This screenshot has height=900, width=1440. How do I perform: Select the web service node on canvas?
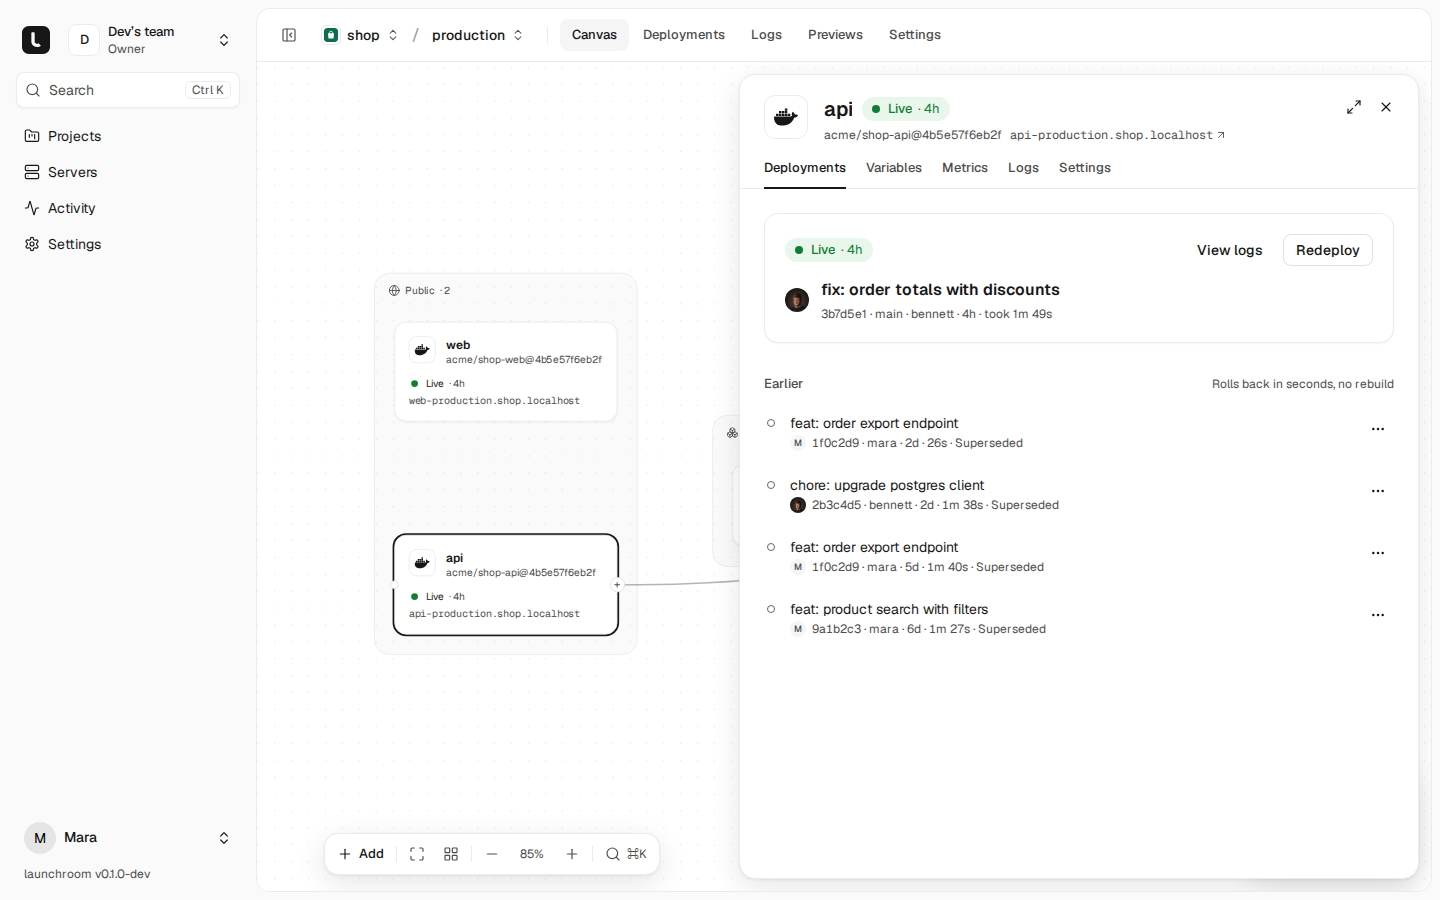point(506,372)
